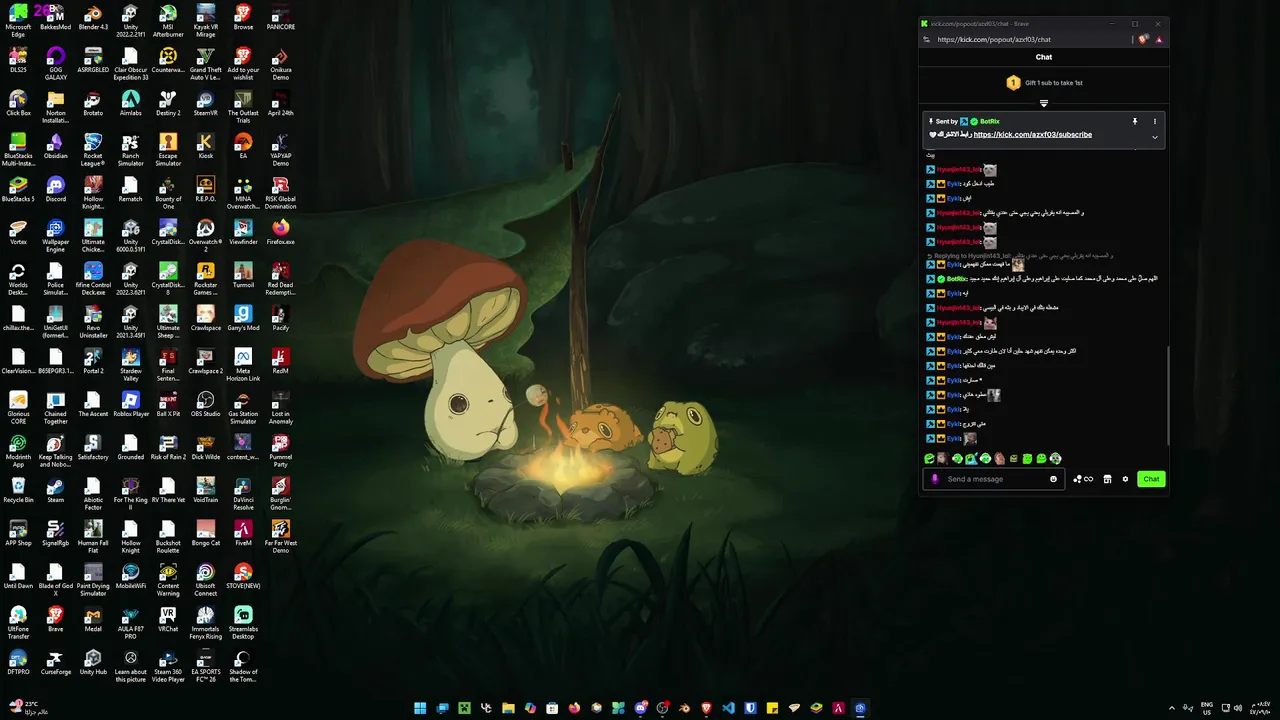
Task: Open chat settings gear icon
Action: pos(1125,479)
